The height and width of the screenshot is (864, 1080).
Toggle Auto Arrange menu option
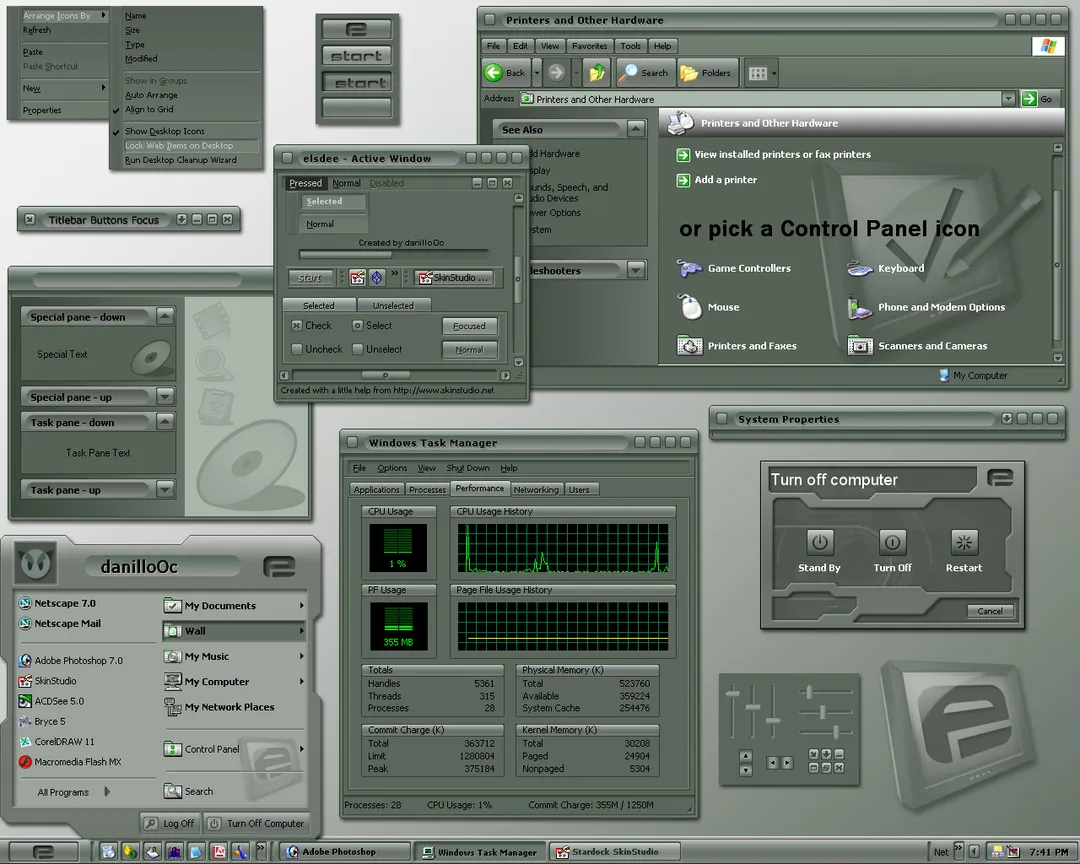pyautogui.click(x=152, y=95)
